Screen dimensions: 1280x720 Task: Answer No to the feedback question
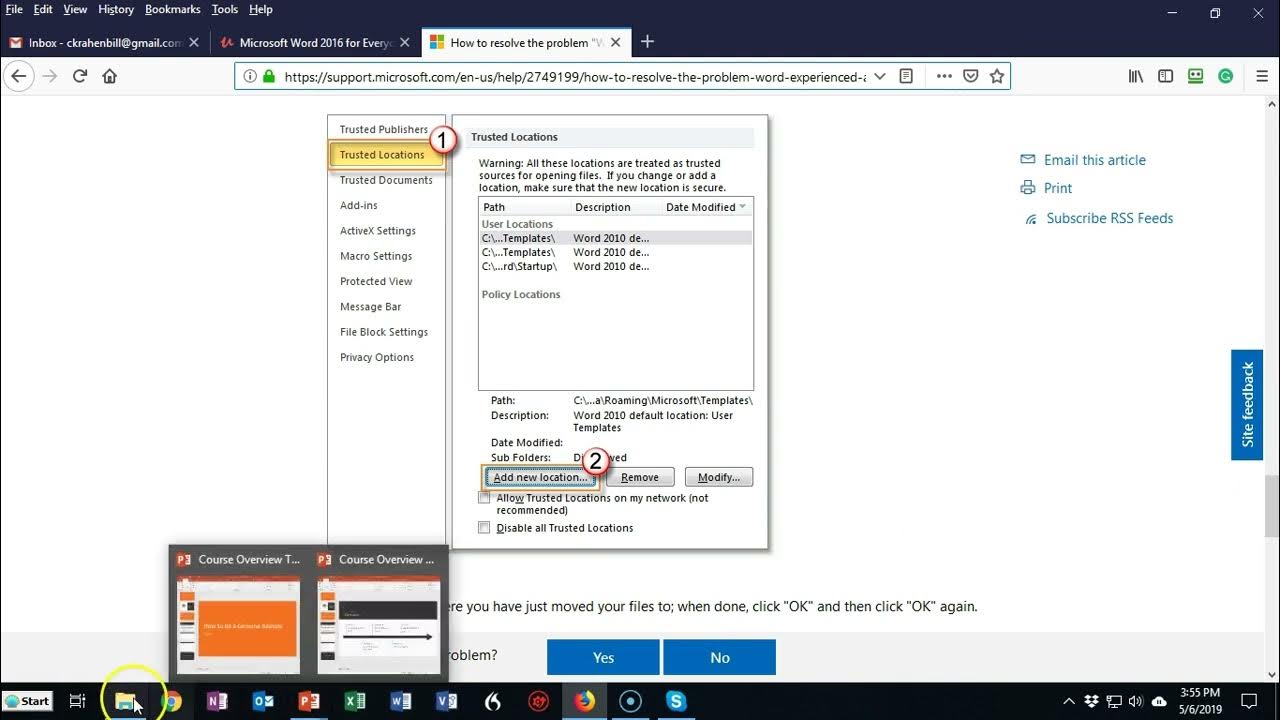click(720, 657)
